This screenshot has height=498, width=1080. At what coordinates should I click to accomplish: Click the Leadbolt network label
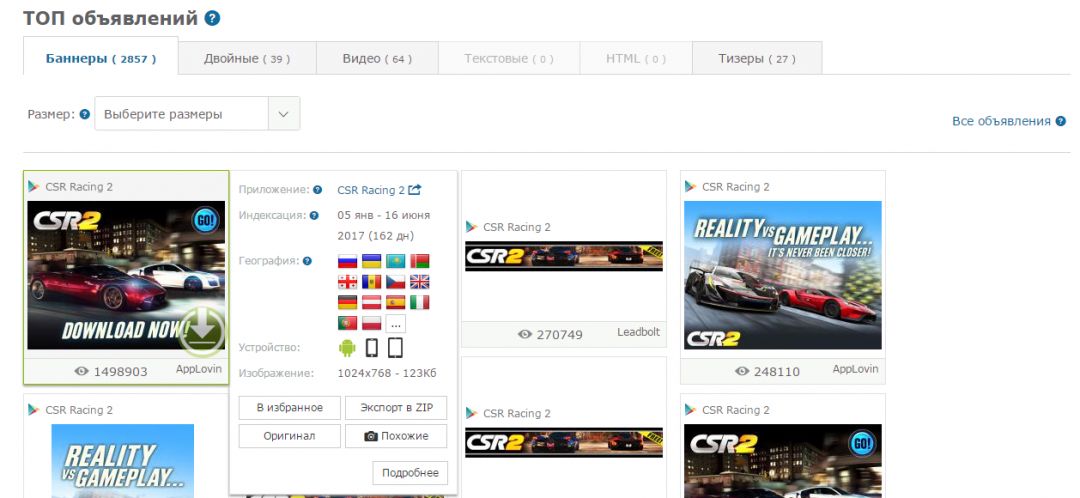coord(638,332)
